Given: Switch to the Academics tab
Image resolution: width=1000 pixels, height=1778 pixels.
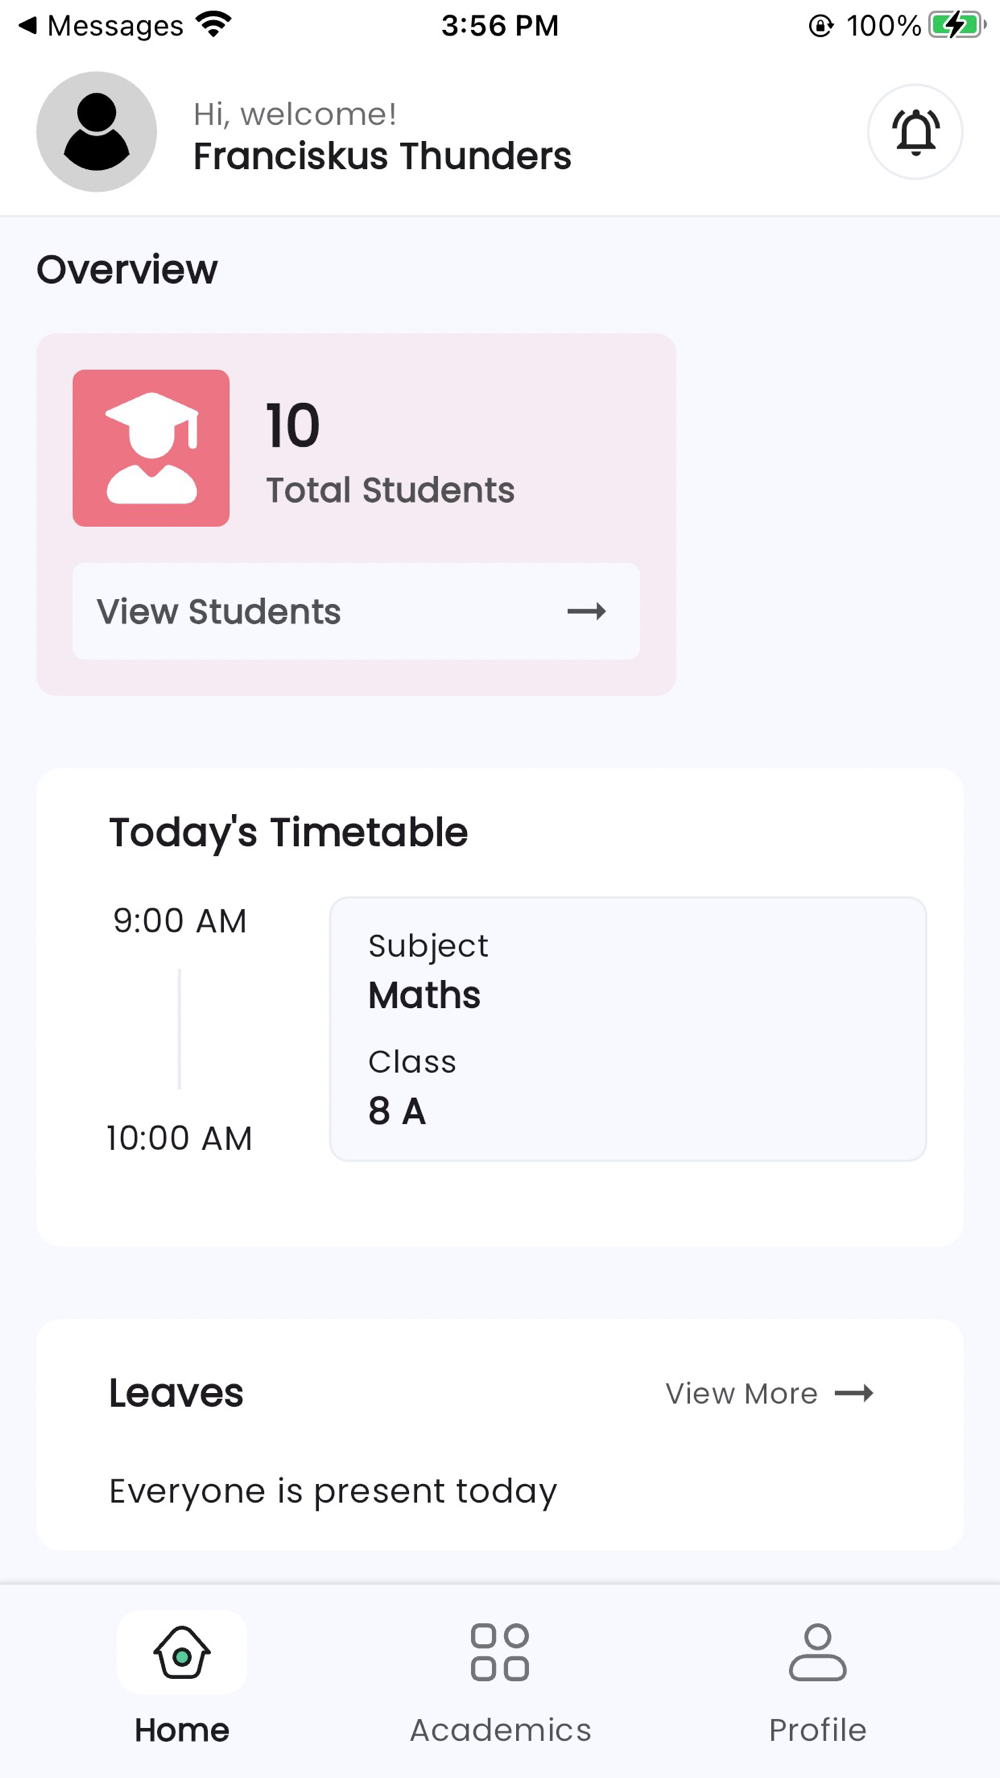Looking at the screenshot, I should click(500, 1729).
